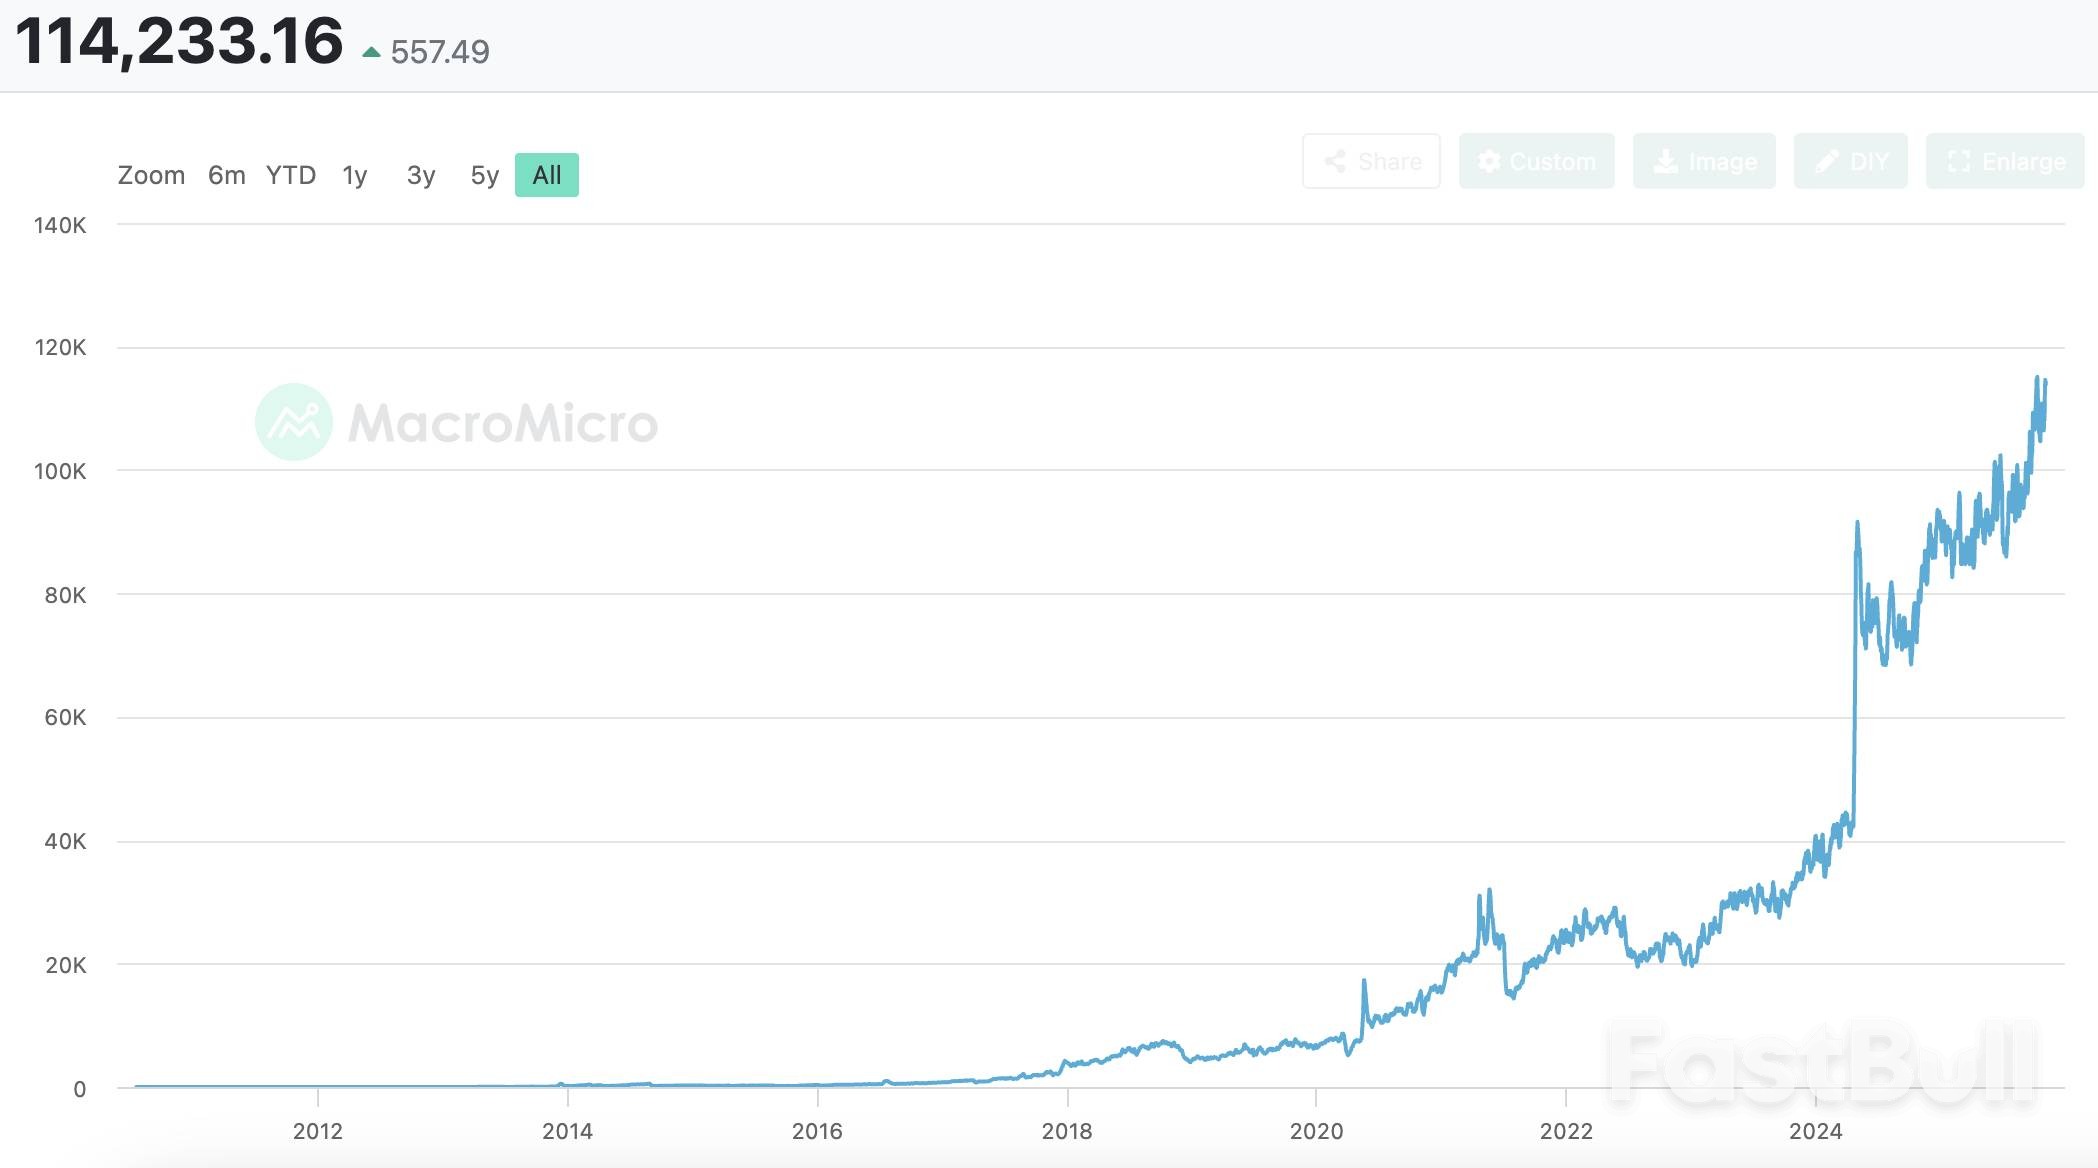The height and width of the screenshot is (1168, 2098).
Task: Click the Zoom label beside range options
Action: pyautogui.click(x=151, y=175)
